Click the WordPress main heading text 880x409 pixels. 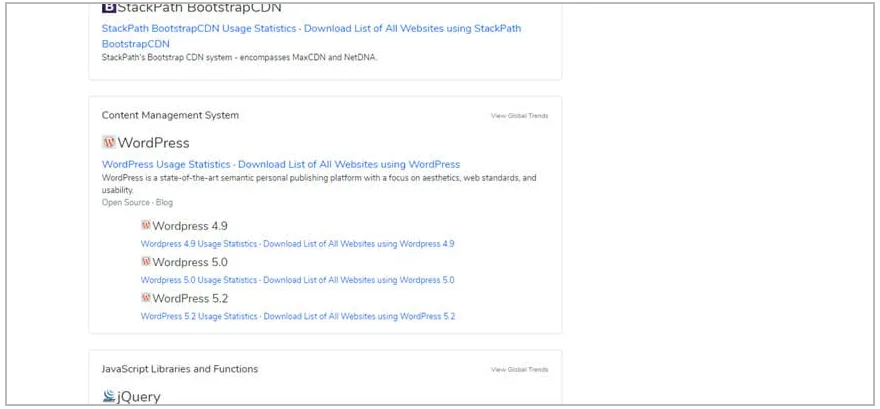click(x=153, y=143)
